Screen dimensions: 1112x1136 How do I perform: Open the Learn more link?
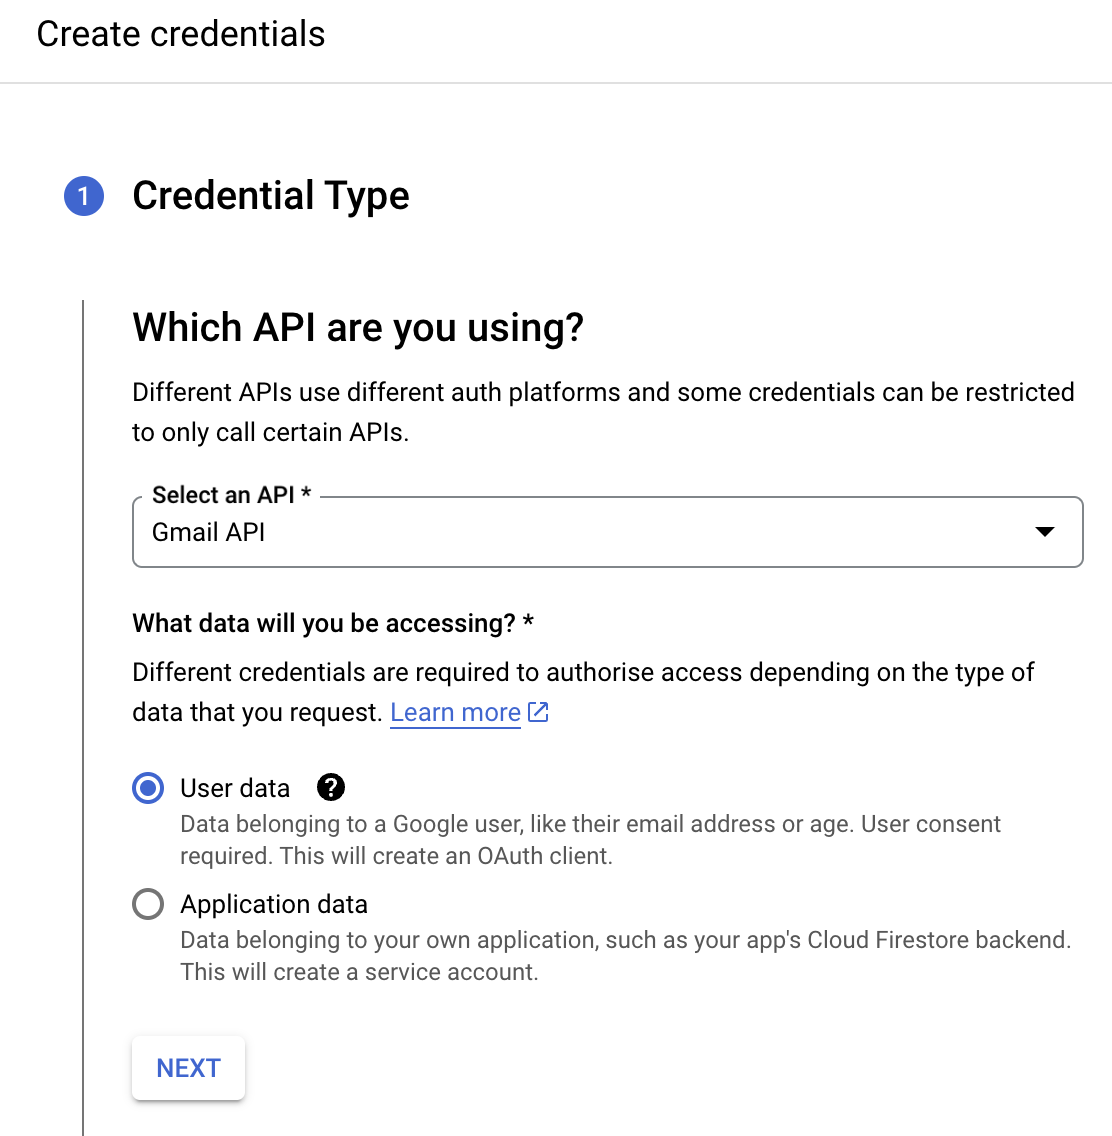click(455, 712)
